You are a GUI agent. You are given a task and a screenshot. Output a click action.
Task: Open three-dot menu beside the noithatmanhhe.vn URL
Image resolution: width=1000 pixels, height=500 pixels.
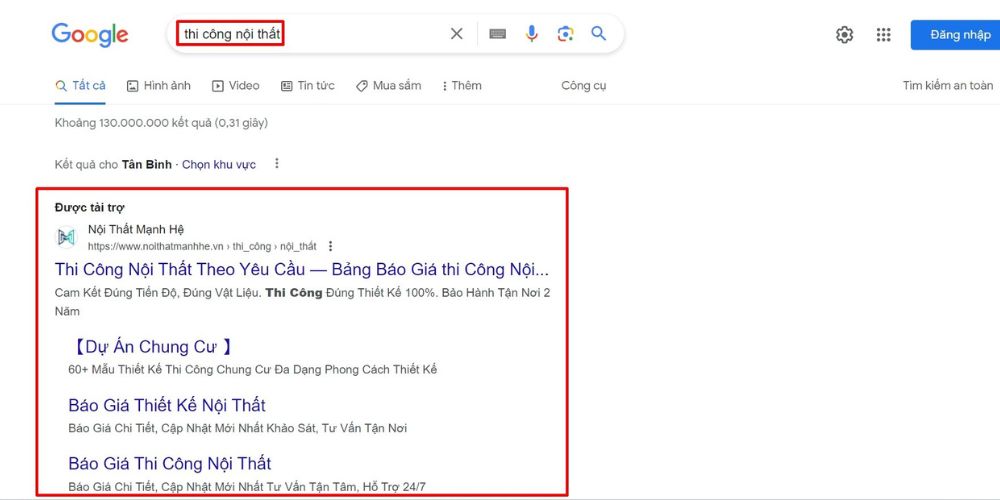[x=330, y=246]
